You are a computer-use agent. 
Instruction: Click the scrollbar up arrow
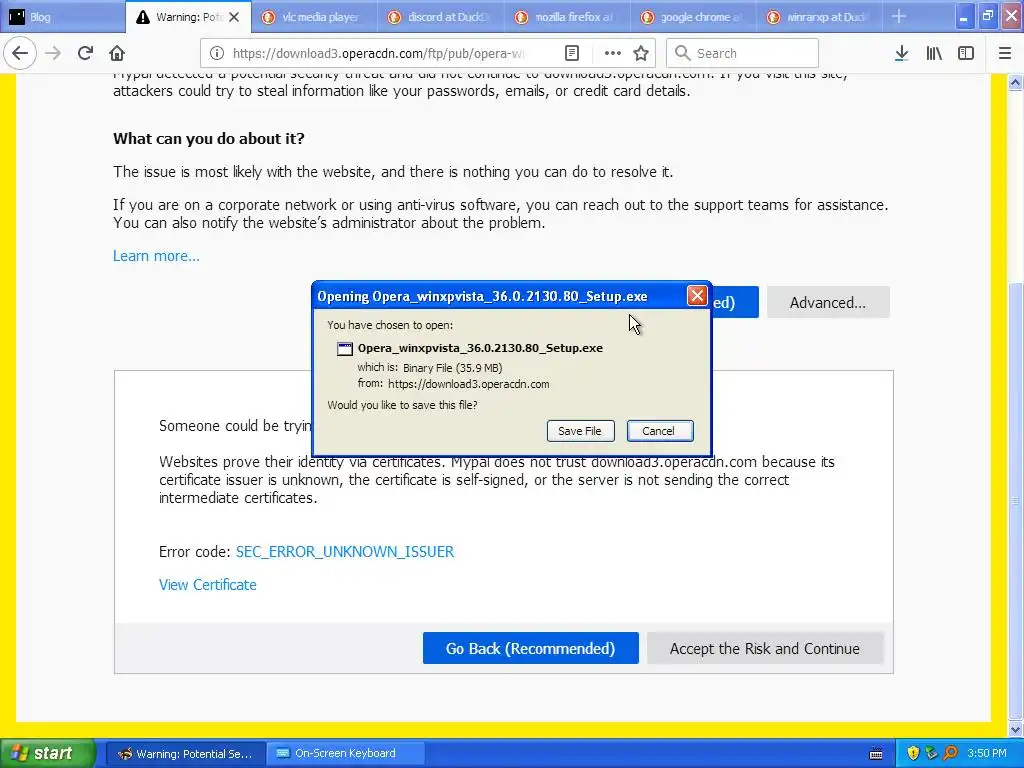point(1016,82)
